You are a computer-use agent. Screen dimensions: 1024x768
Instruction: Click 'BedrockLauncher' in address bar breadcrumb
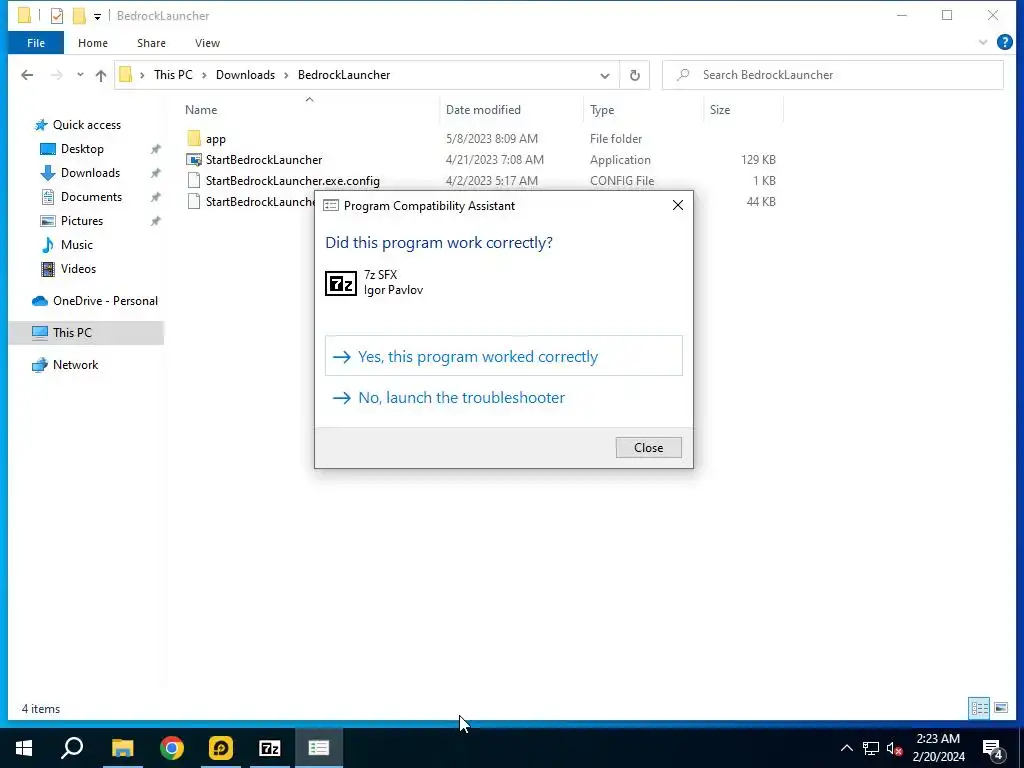(344, 74)
